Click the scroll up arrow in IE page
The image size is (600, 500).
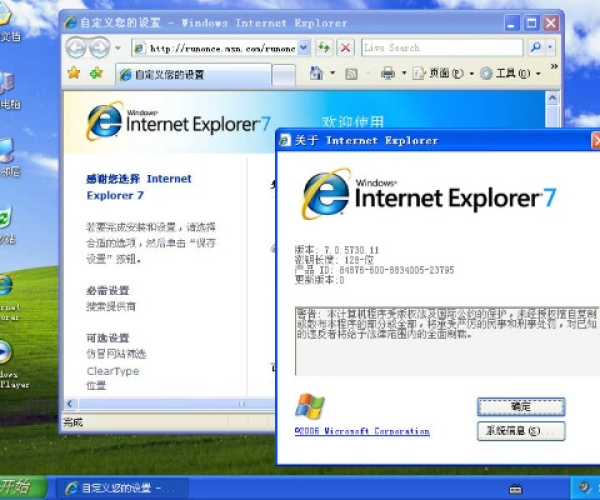(x=552, y=98)
